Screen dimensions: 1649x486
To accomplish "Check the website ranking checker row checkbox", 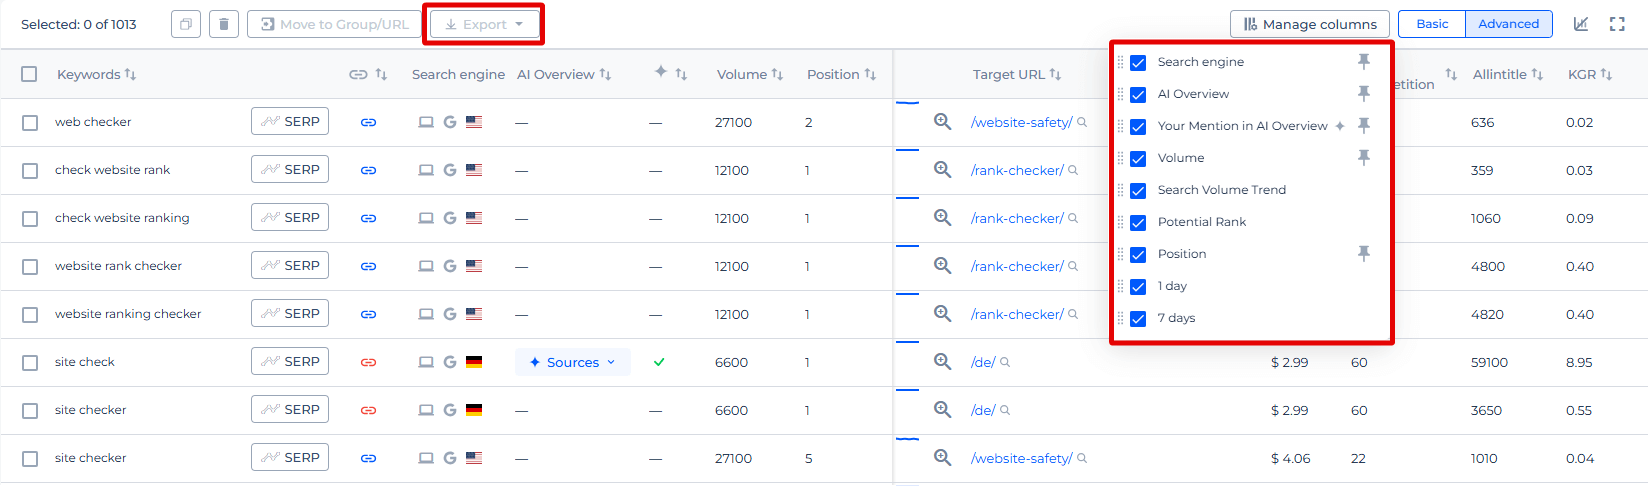I will click(30, 314).
